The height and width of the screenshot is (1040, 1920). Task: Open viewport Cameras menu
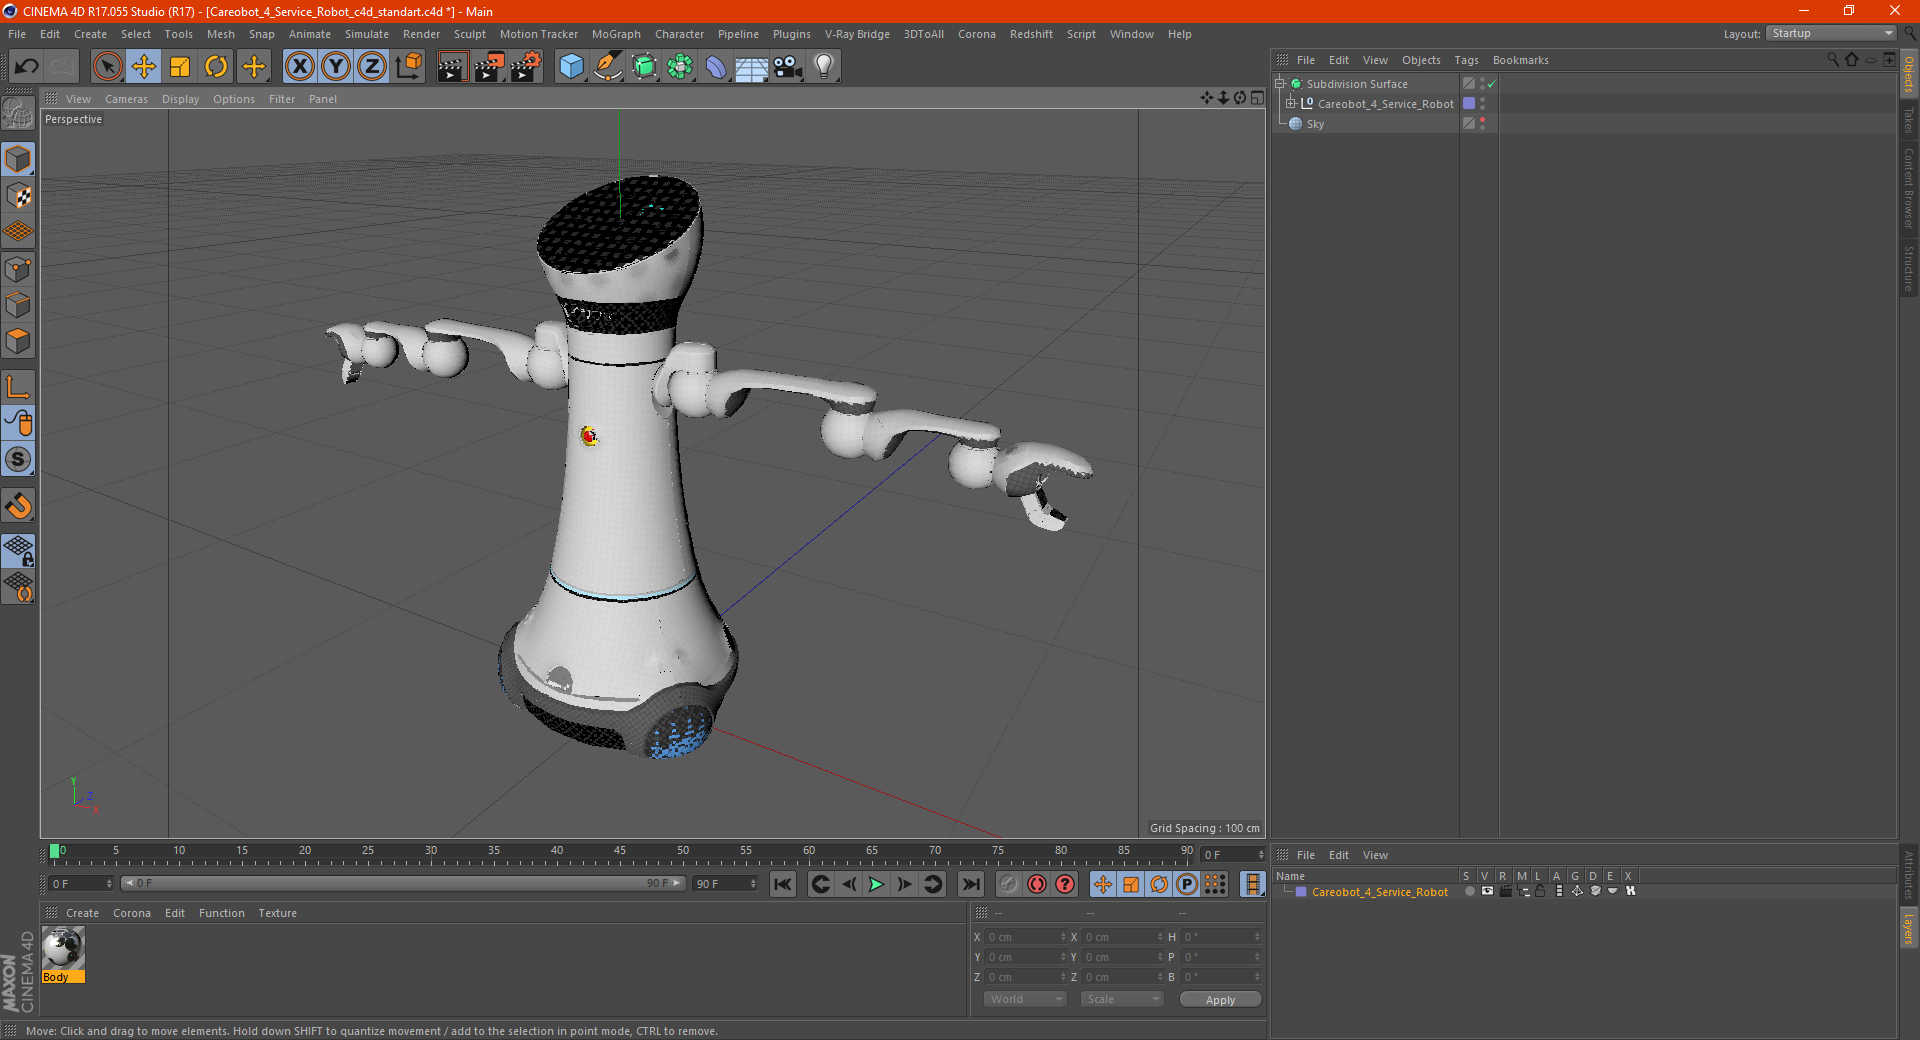coord(126,99)
